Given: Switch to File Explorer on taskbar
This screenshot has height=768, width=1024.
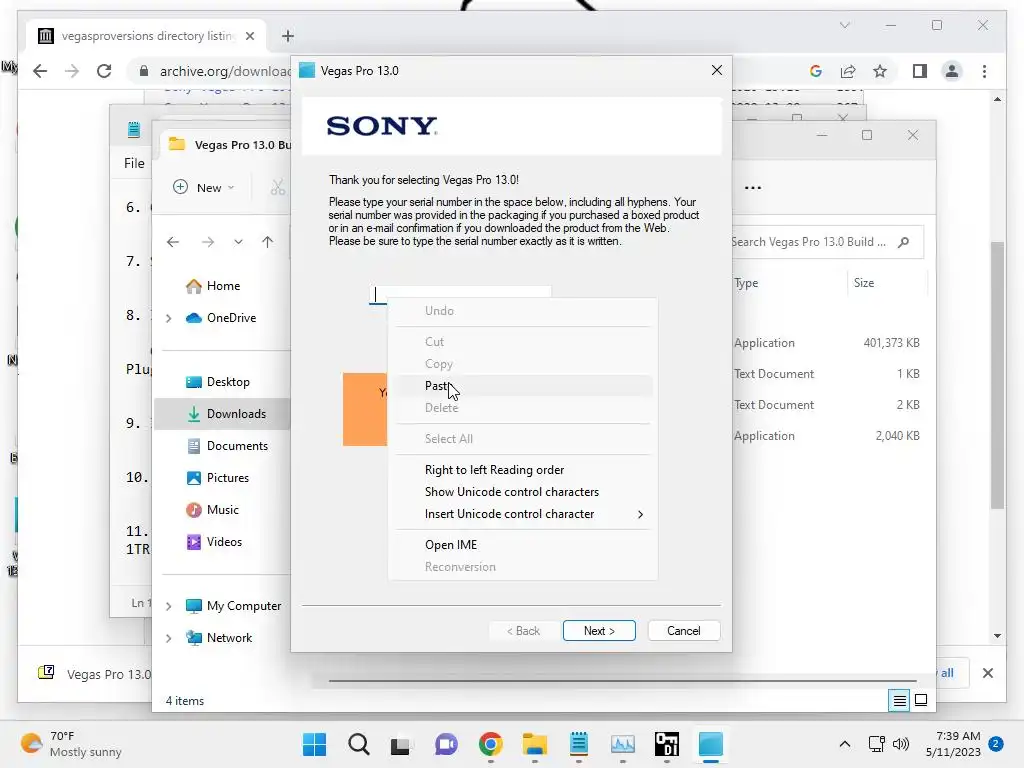Looking at the screenshot, I should [534, 744].
